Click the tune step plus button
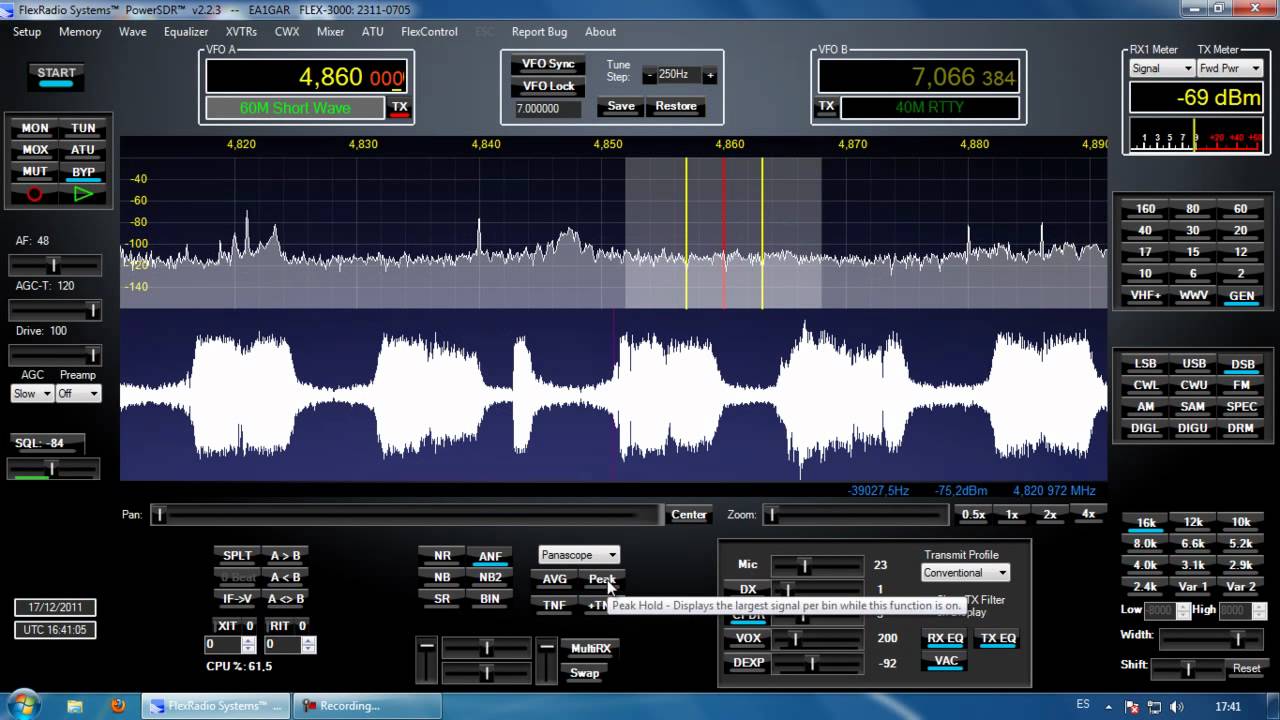The width and height of the screenshot is (1280, 720). (710, 75)
